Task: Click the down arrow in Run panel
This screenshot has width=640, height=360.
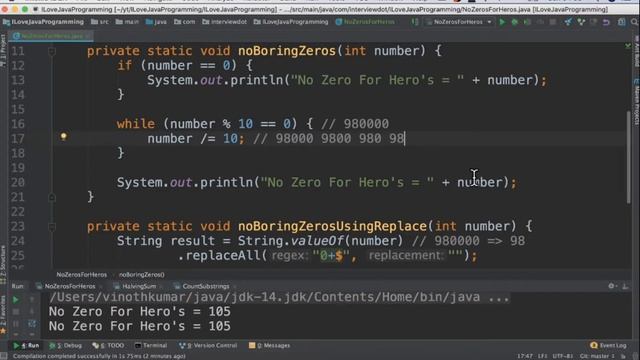Action: [32, 312]
